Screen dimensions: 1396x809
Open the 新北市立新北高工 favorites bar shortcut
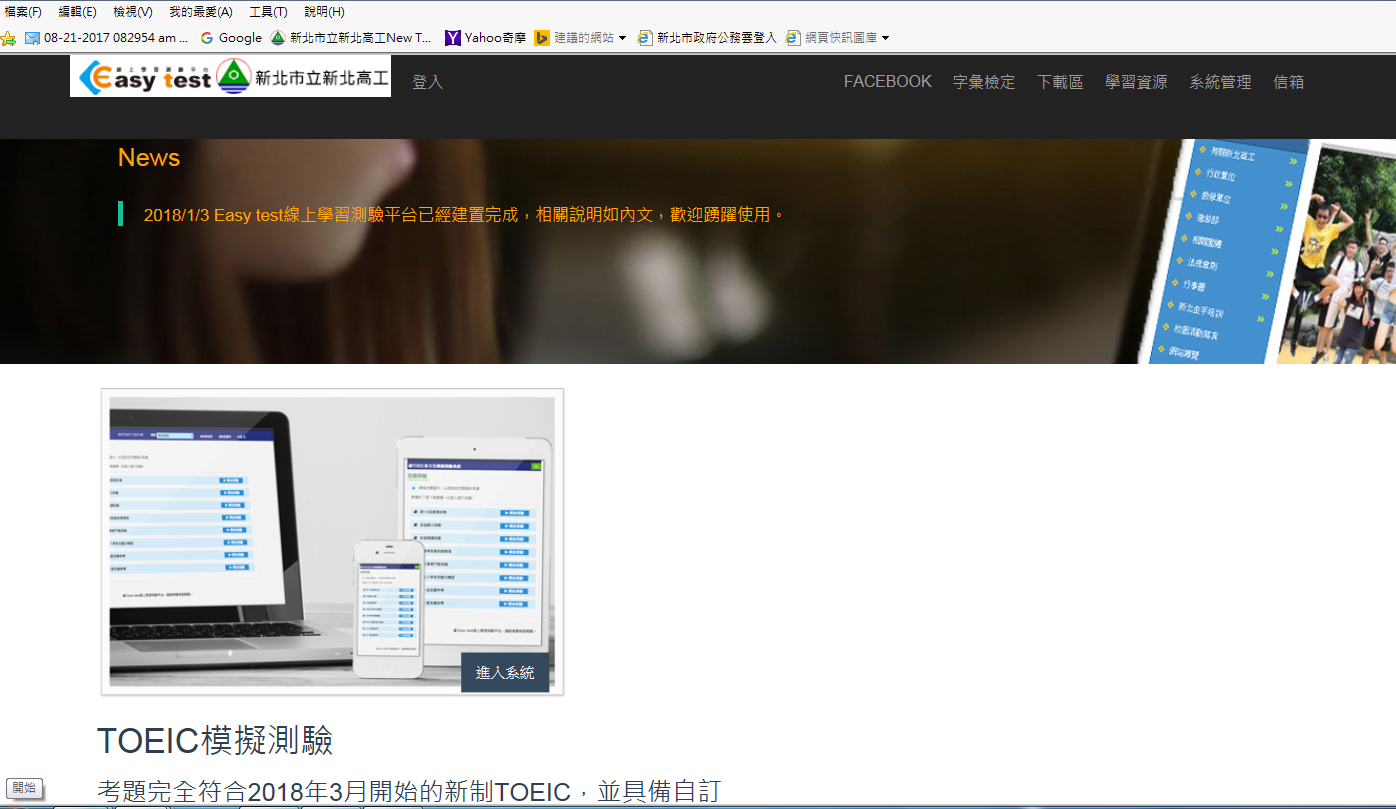point(351,38)
